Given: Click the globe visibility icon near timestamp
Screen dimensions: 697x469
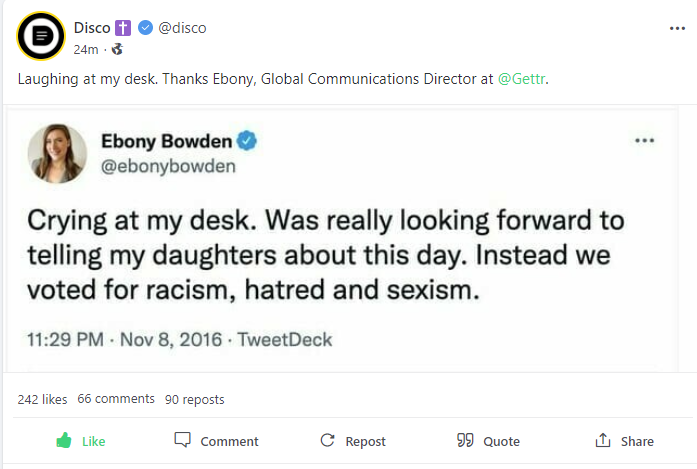Looking at the screenshot, I should coord(117,48).
